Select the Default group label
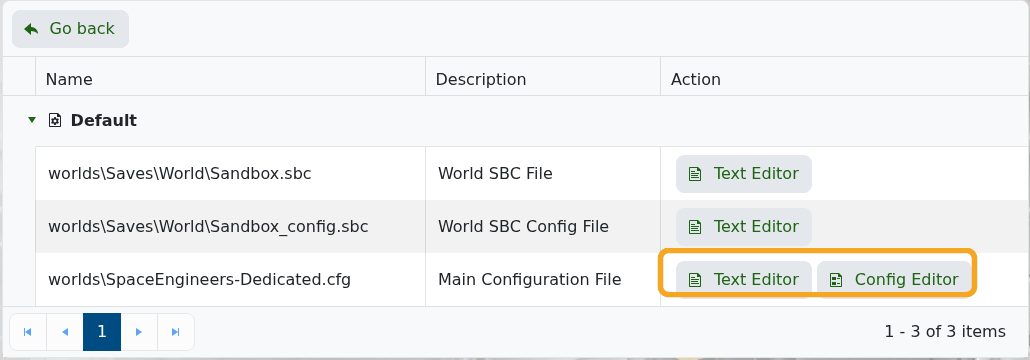1030x360 pixels. pos(104,121)
